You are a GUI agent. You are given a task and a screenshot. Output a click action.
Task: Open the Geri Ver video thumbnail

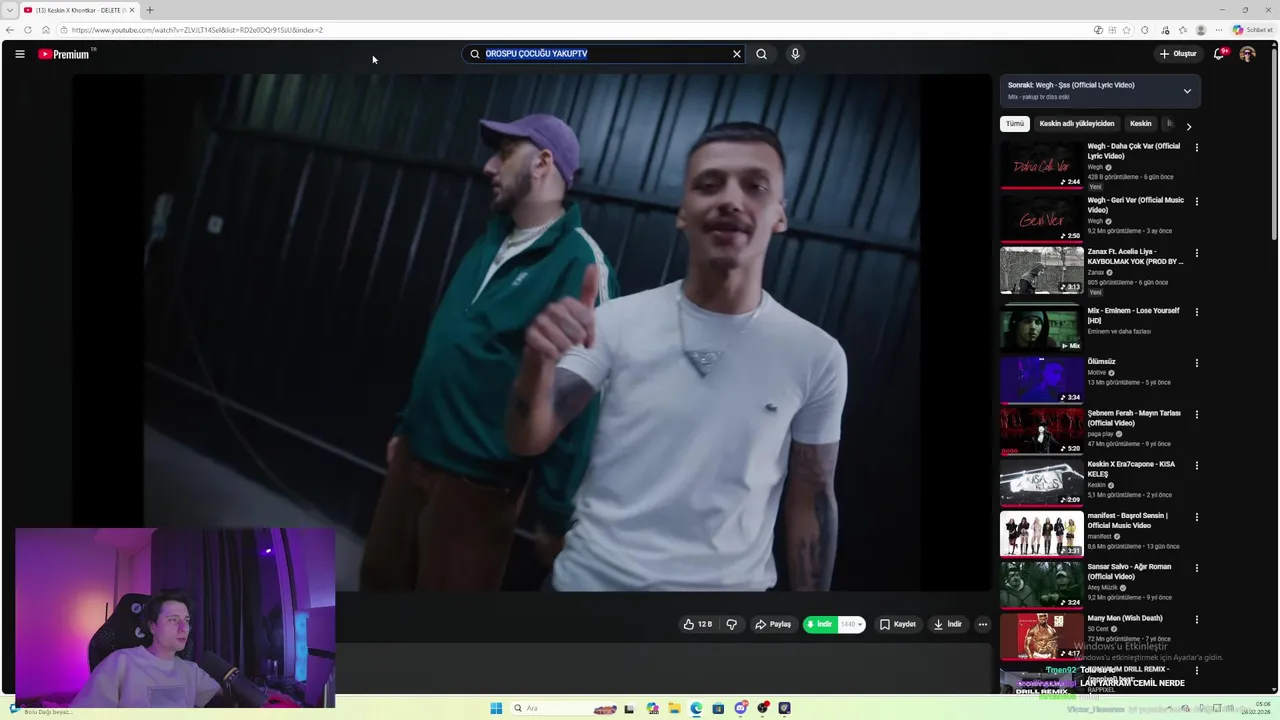pyautogui.click(x=1041, y=218)
